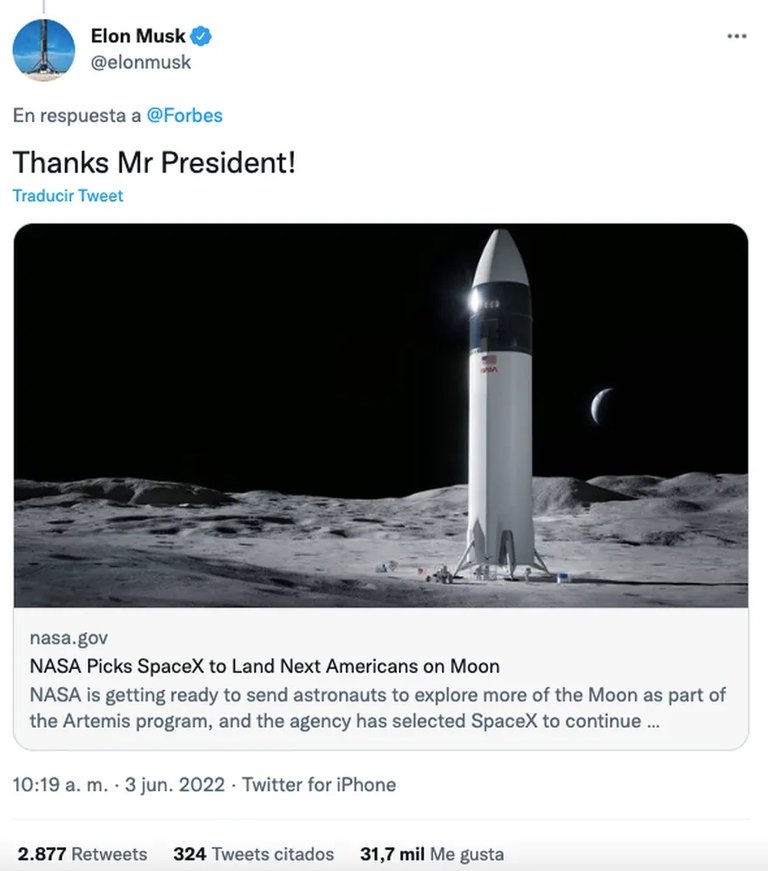Open the Elon Musk display name
Screen dimensions: 768x871
pyautogui.click(x=138, y=37)
